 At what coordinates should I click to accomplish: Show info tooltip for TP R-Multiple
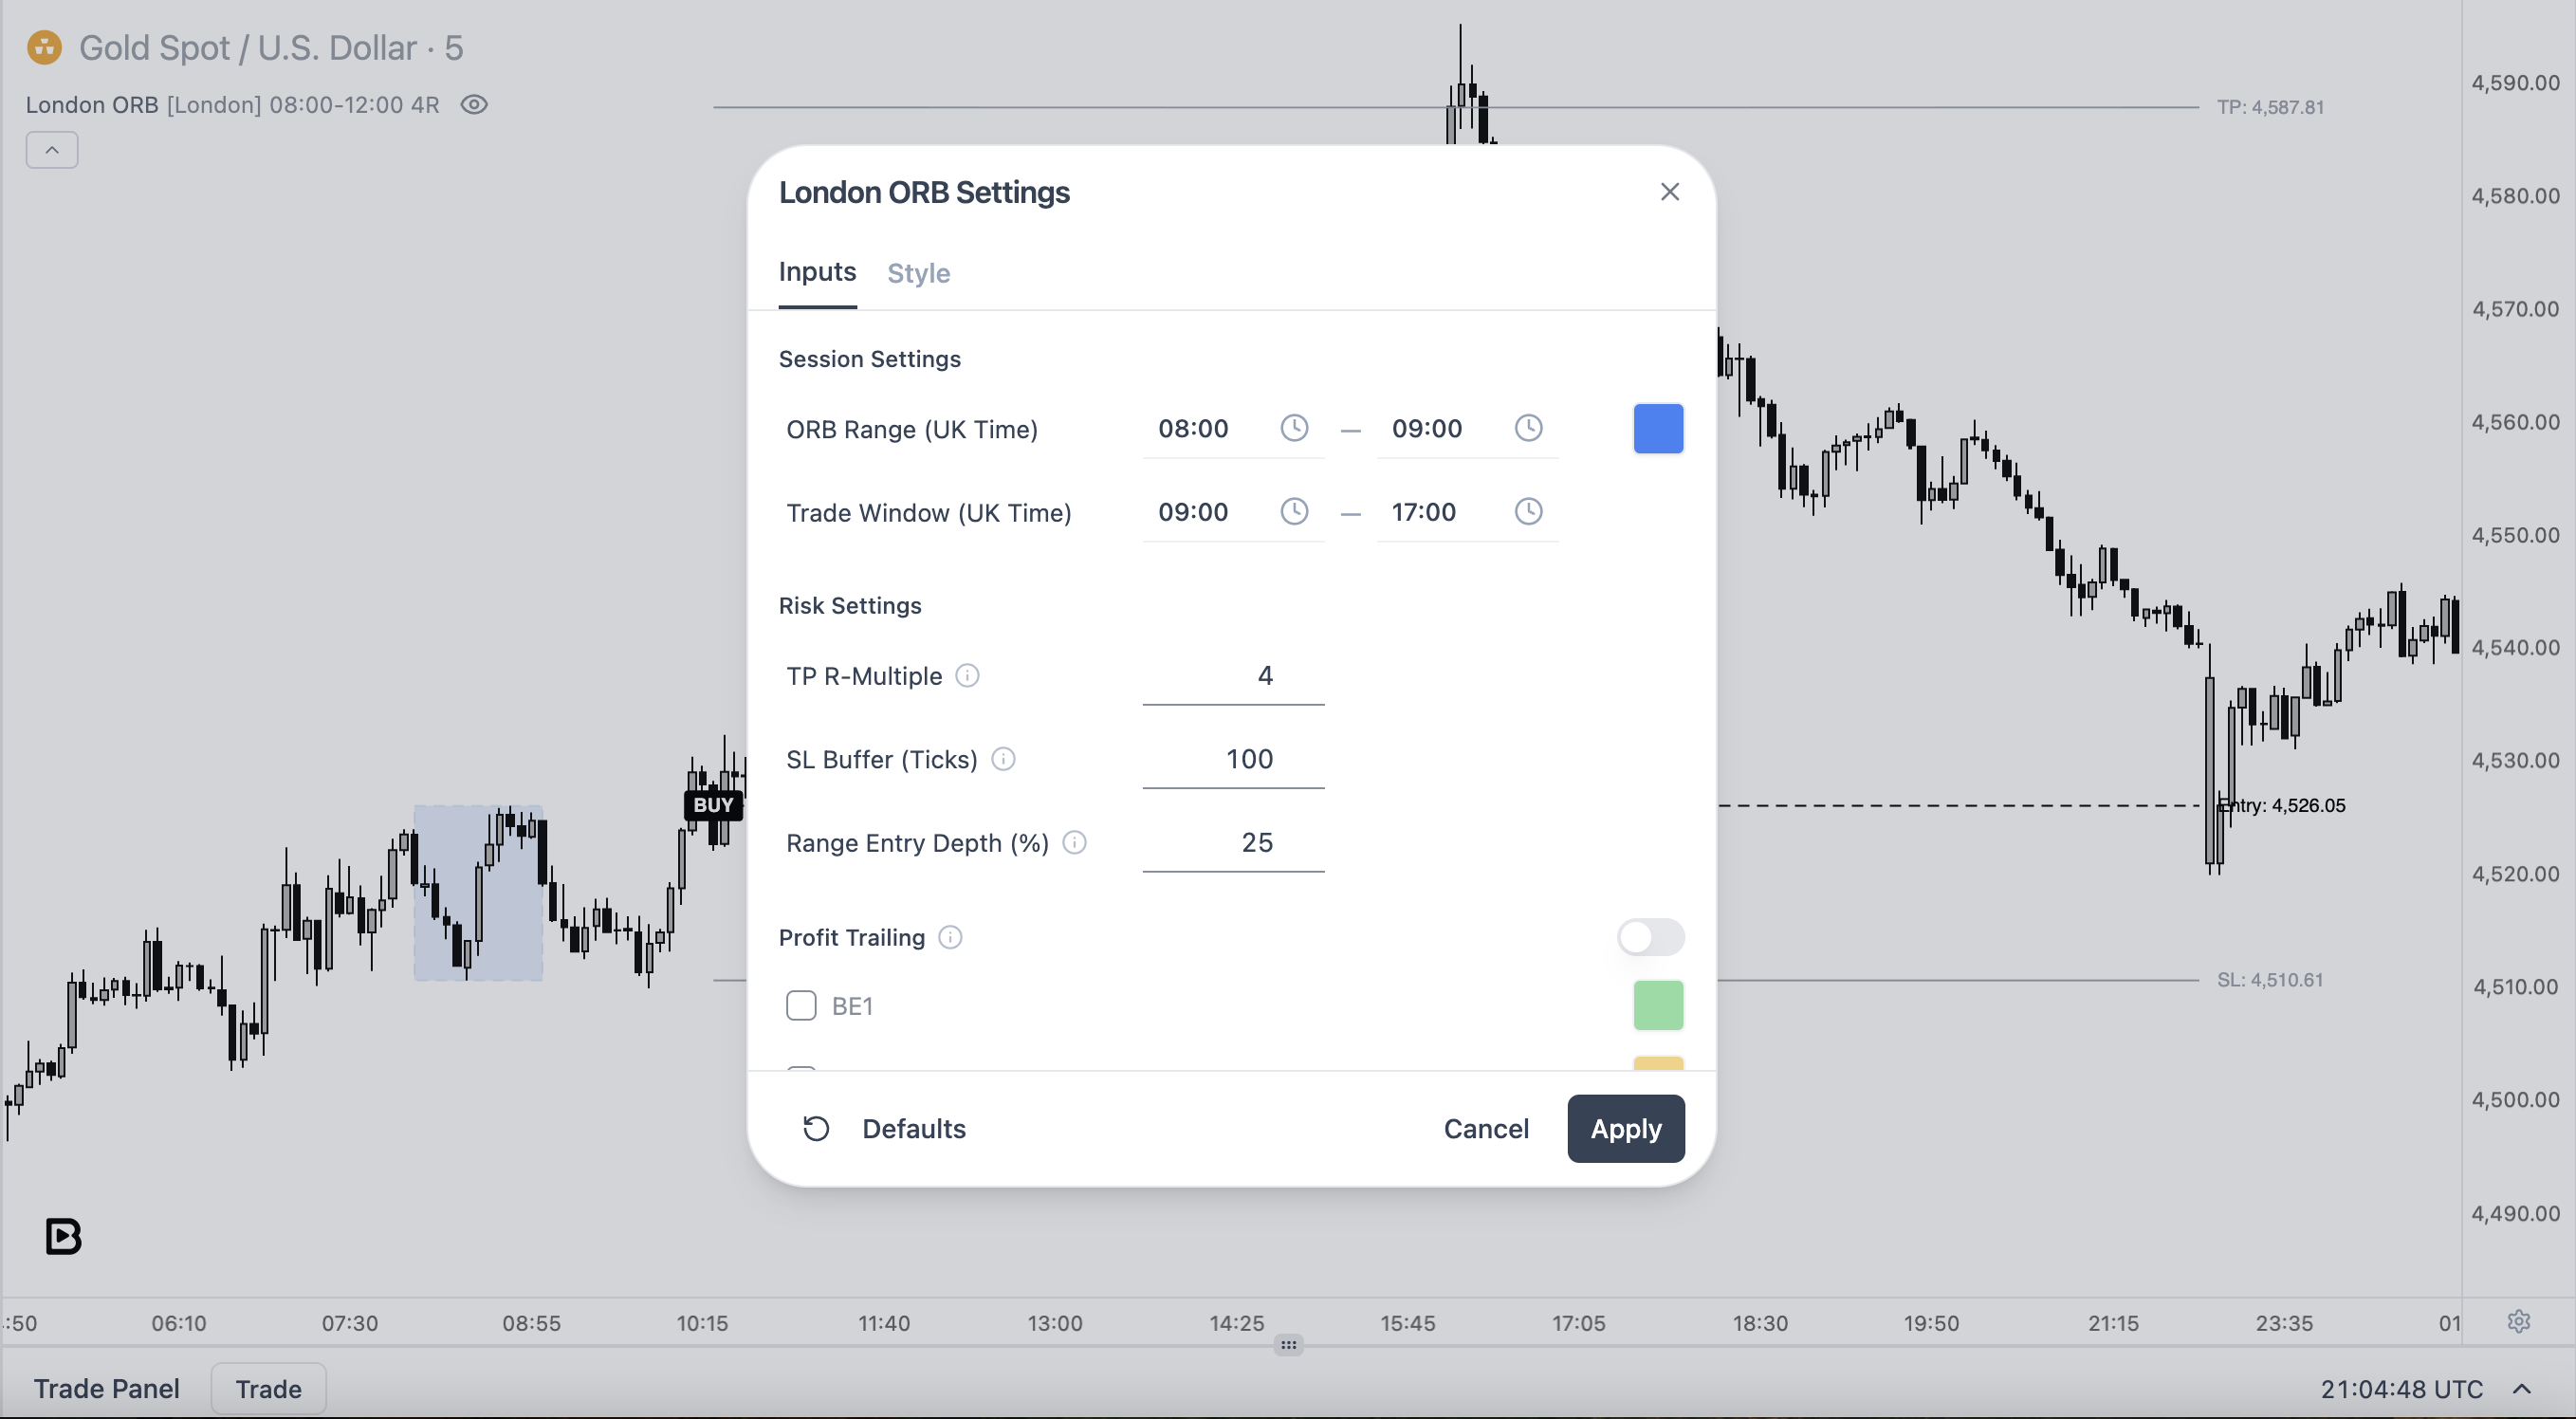967,676
